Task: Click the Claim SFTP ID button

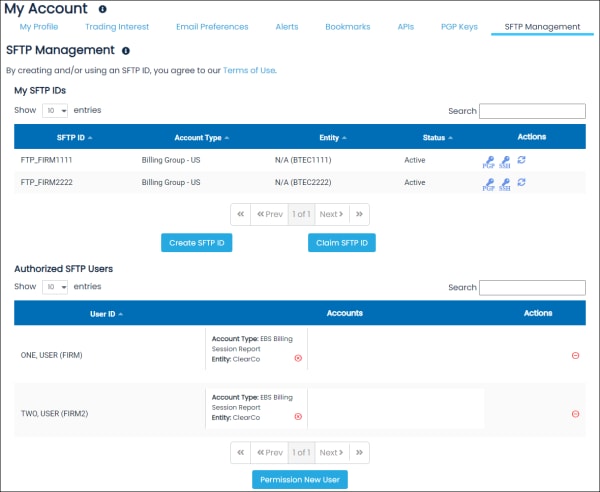Action: 341,243
